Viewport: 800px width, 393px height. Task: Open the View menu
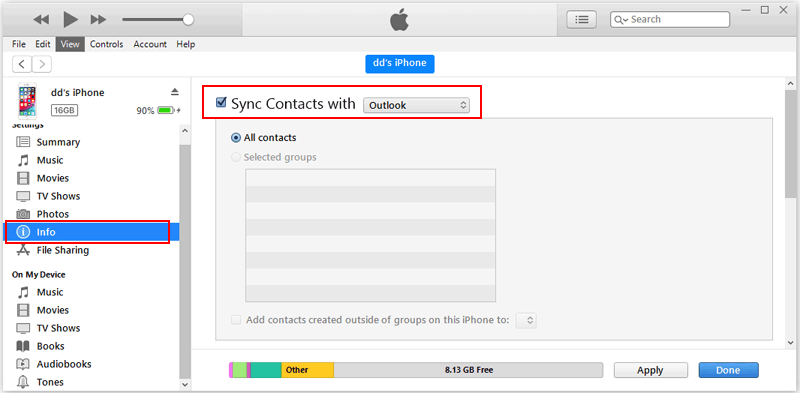[70, 44]
